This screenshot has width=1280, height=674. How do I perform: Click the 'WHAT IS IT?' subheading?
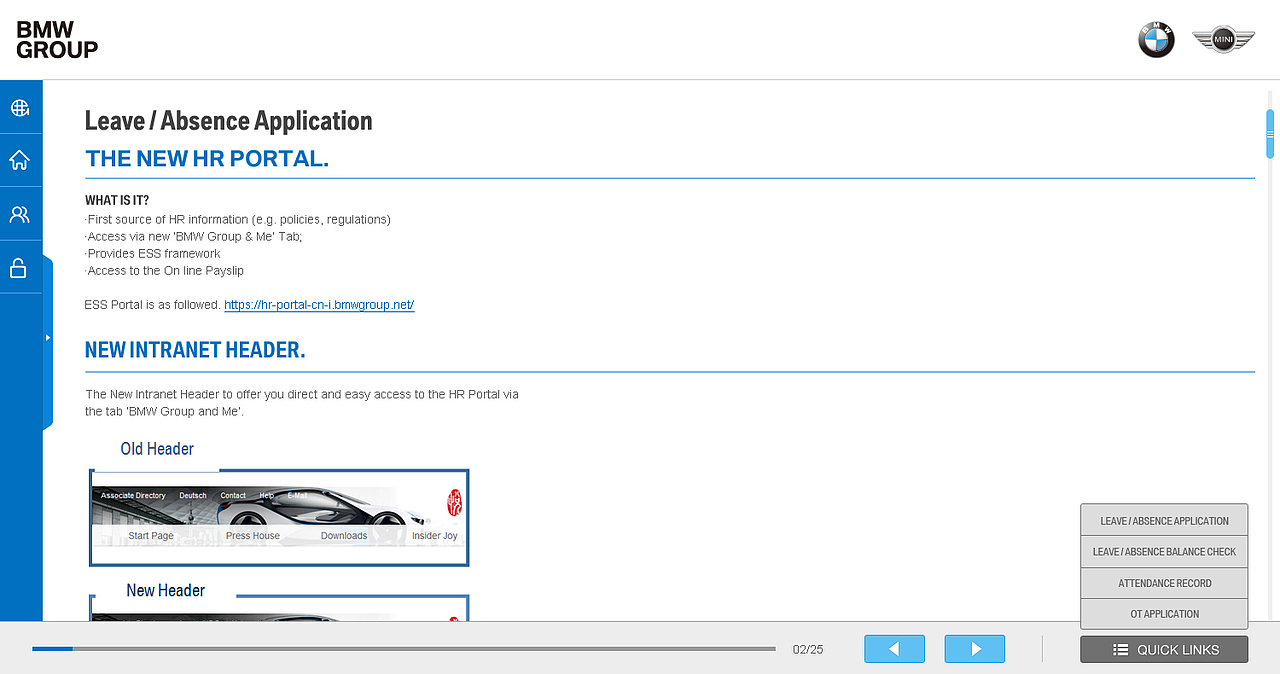[117, 200]
